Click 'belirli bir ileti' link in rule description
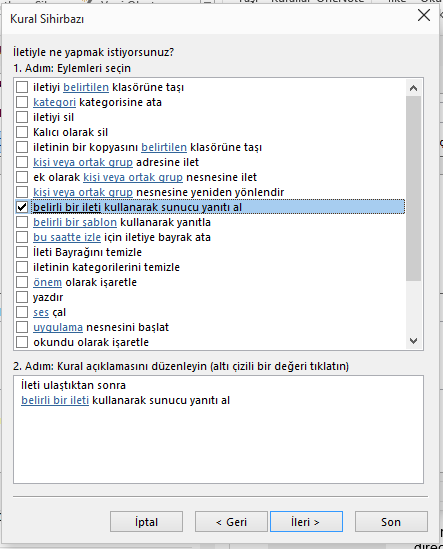 coord(55,400)
